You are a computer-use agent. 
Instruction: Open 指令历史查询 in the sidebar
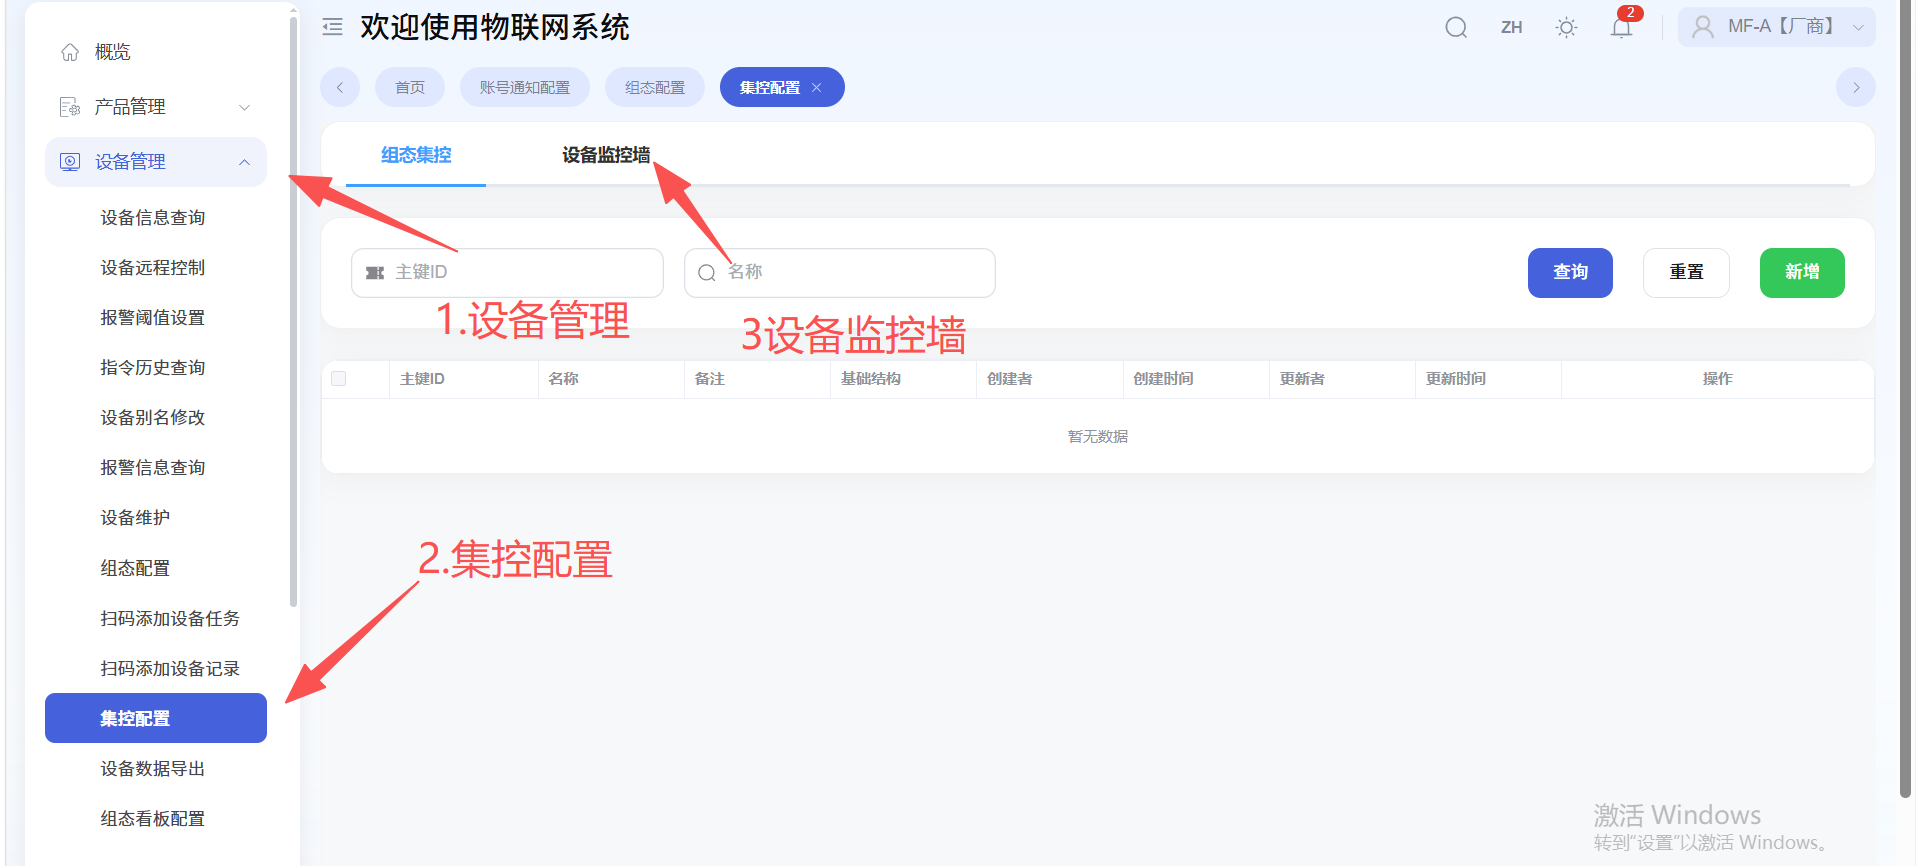[x=156, y=367]
